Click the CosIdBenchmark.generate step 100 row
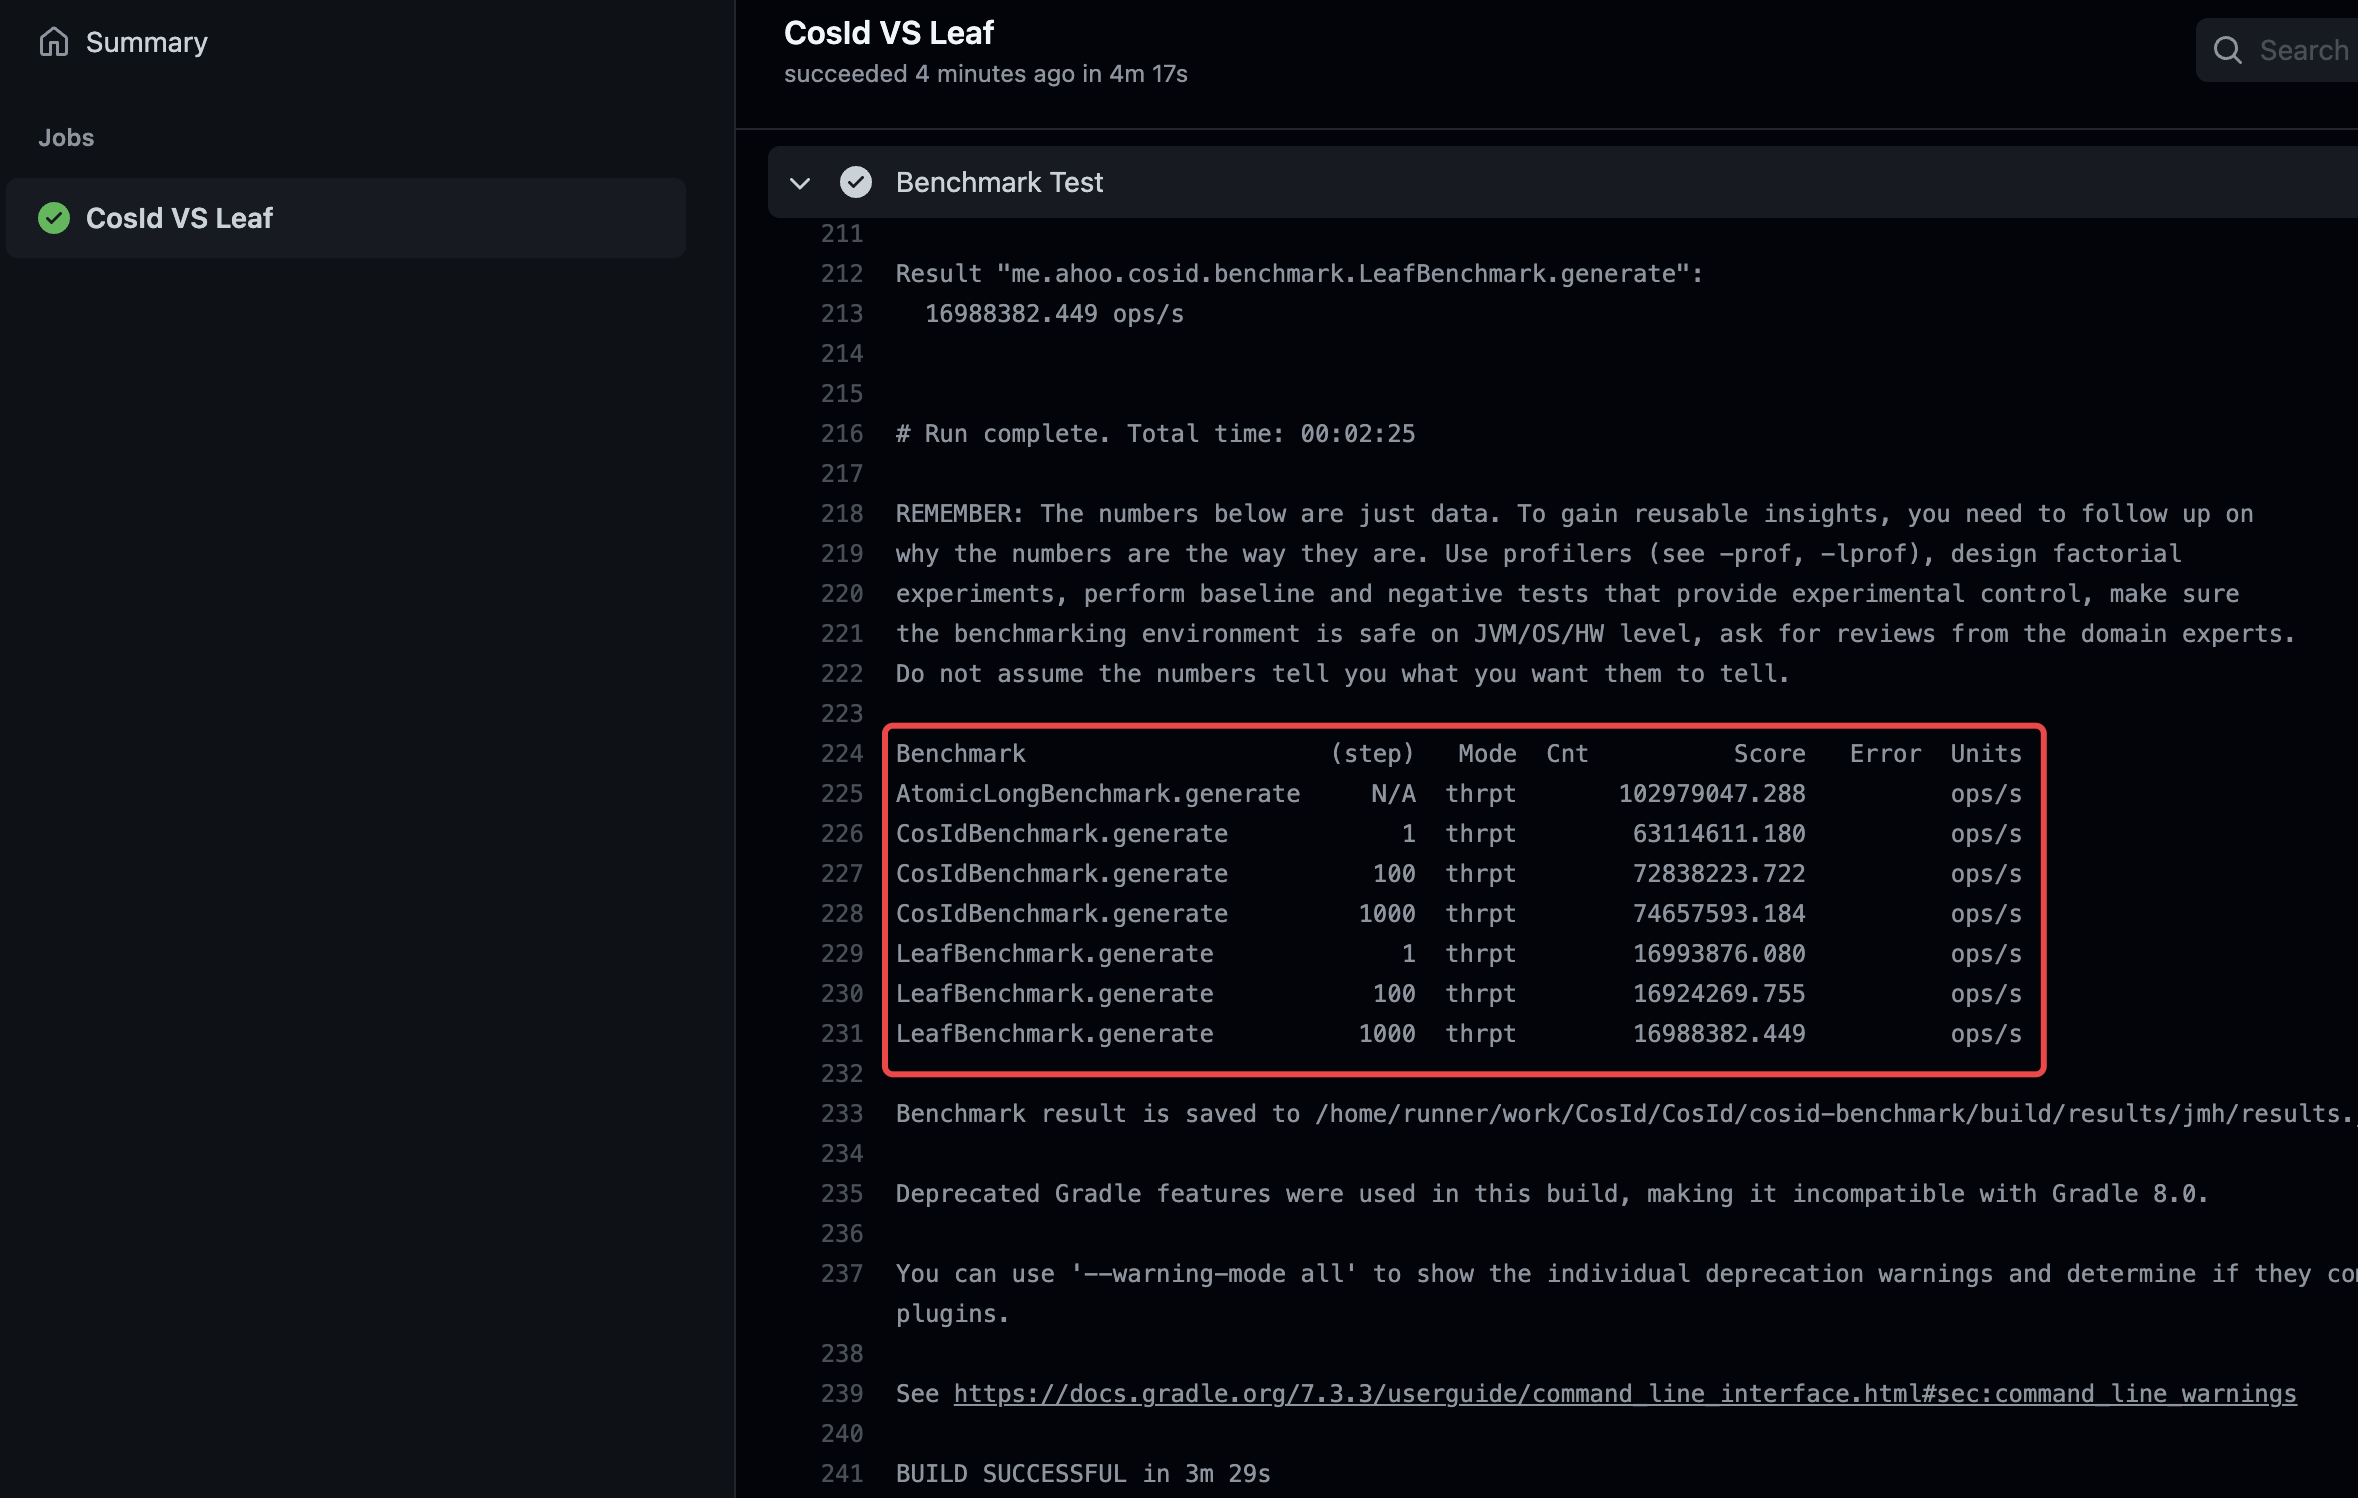This screenshot has width=2358, height=1498. click(1061, 874)
